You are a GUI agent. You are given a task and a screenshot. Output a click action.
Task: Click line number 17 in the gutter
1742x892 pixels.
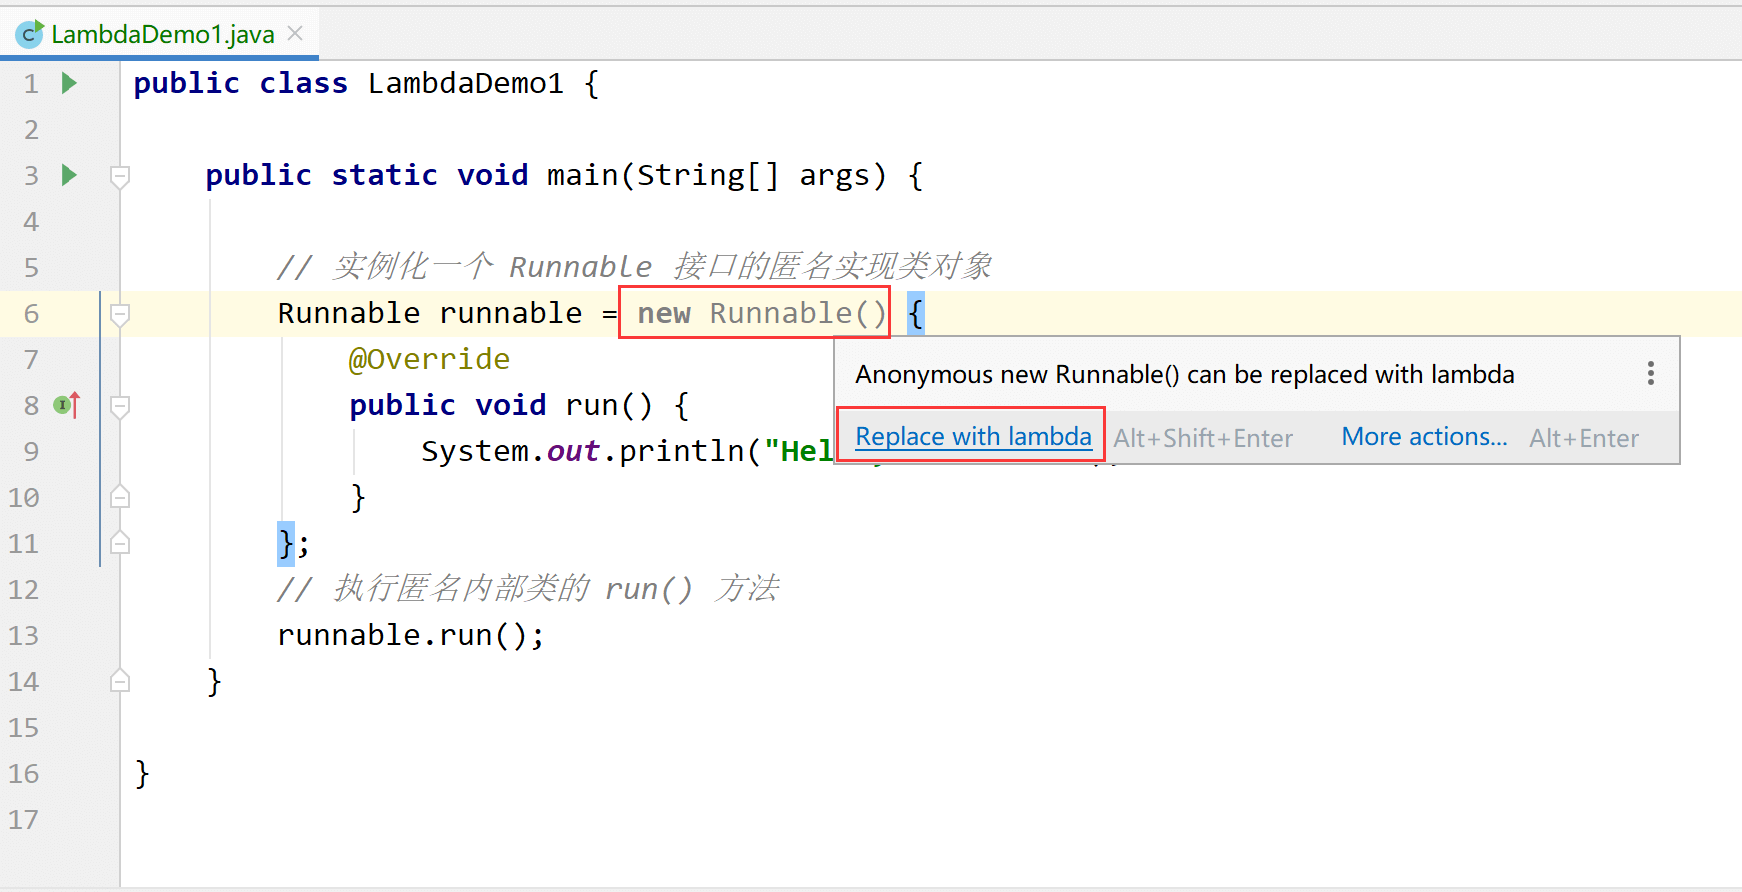[24, 819]
